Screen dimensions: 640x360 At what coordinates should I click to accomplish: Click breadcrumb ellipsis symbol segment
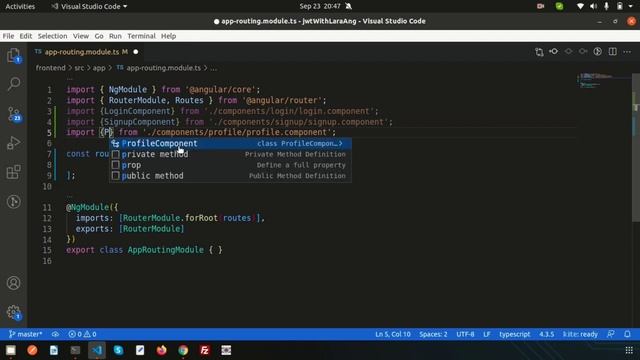coord(213,68)
